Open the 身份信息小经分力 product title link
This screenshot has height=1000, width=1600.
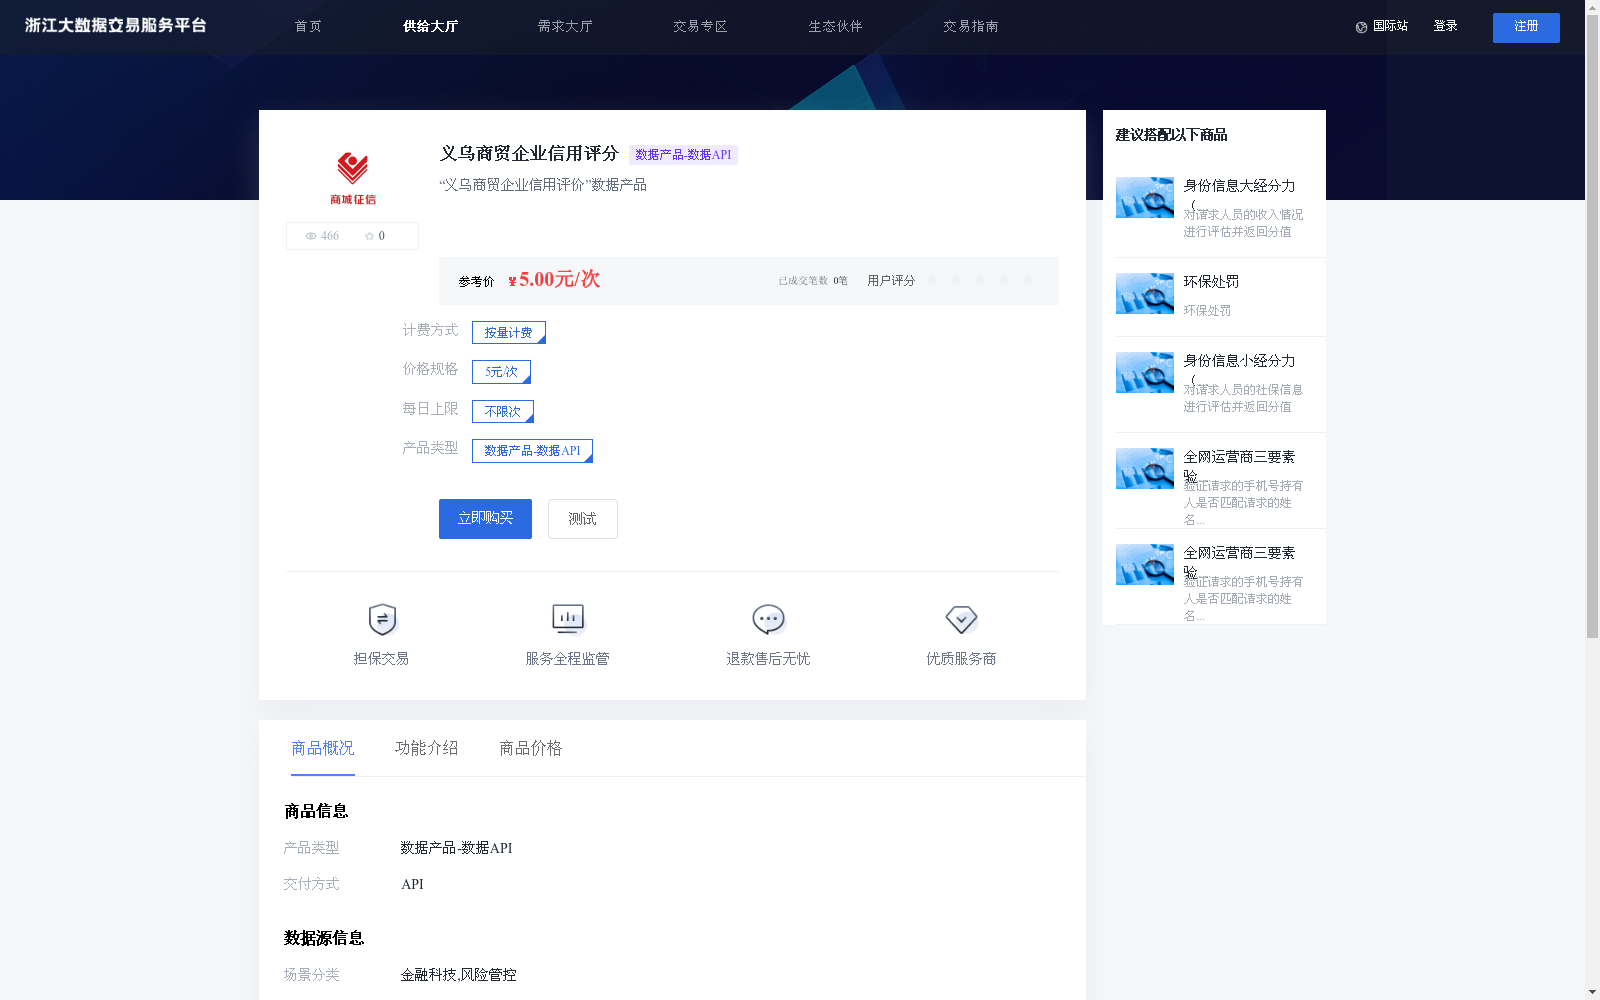(1239, 361)
